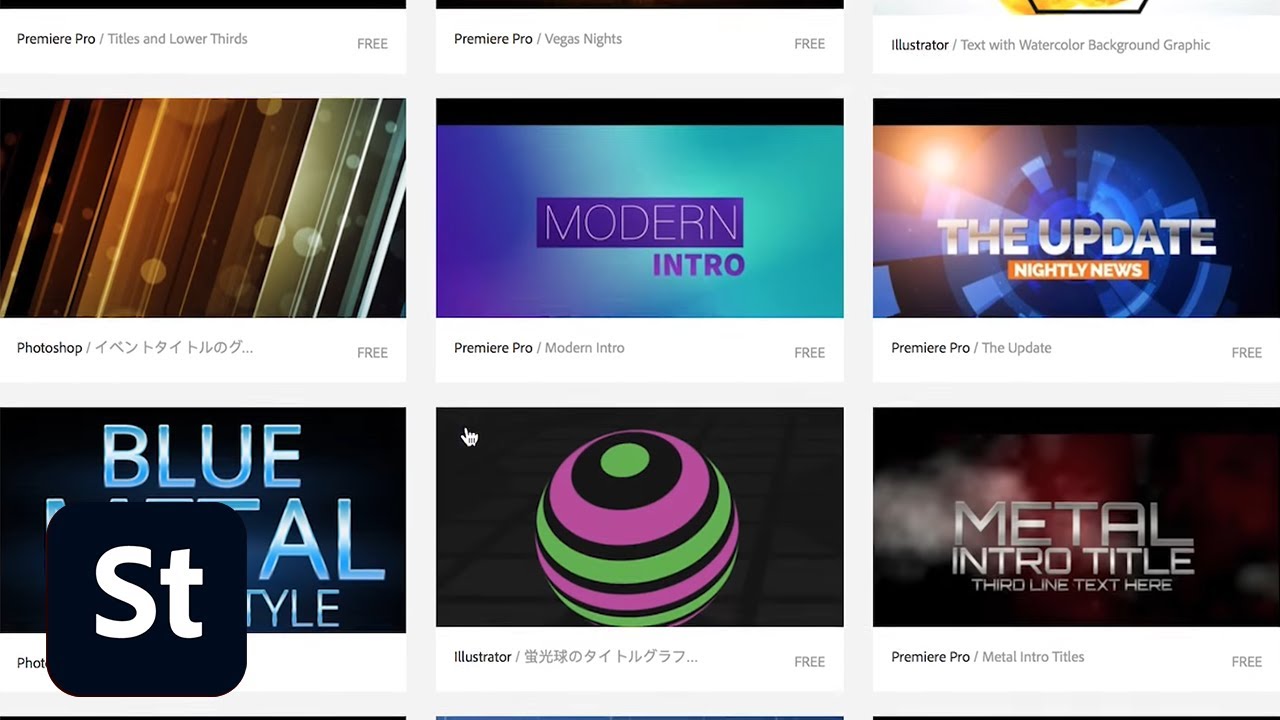Click FREE label on The Update card
Viewport: 1280px width, 720px height.
[1246, 353]
